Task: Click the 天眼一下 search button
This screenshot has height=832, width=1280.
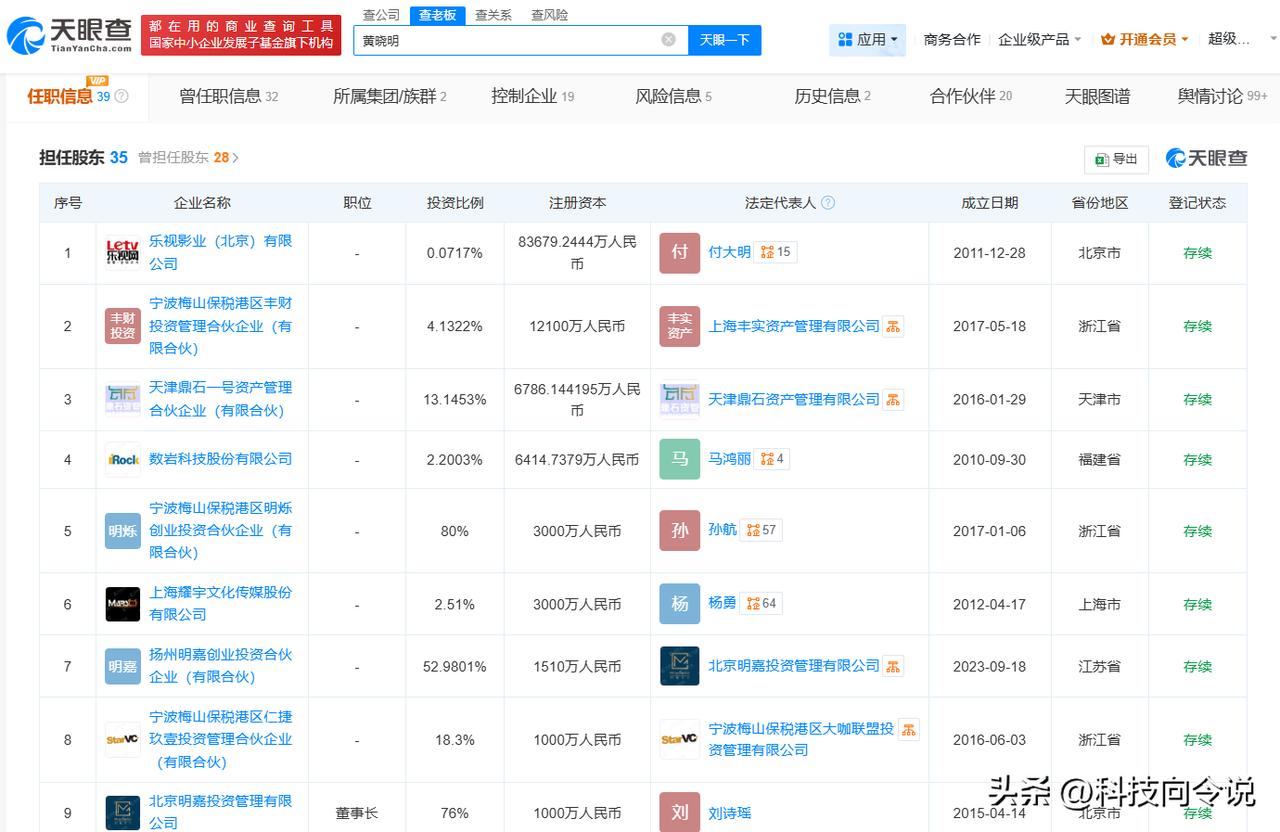Action: point(725,40)
